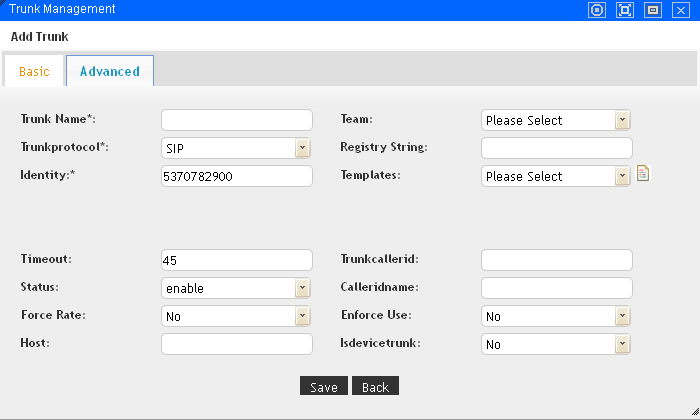This screenshot has width=700, height=420.
Task: Click the template document icon beside Templates
Action: point(643,174)
